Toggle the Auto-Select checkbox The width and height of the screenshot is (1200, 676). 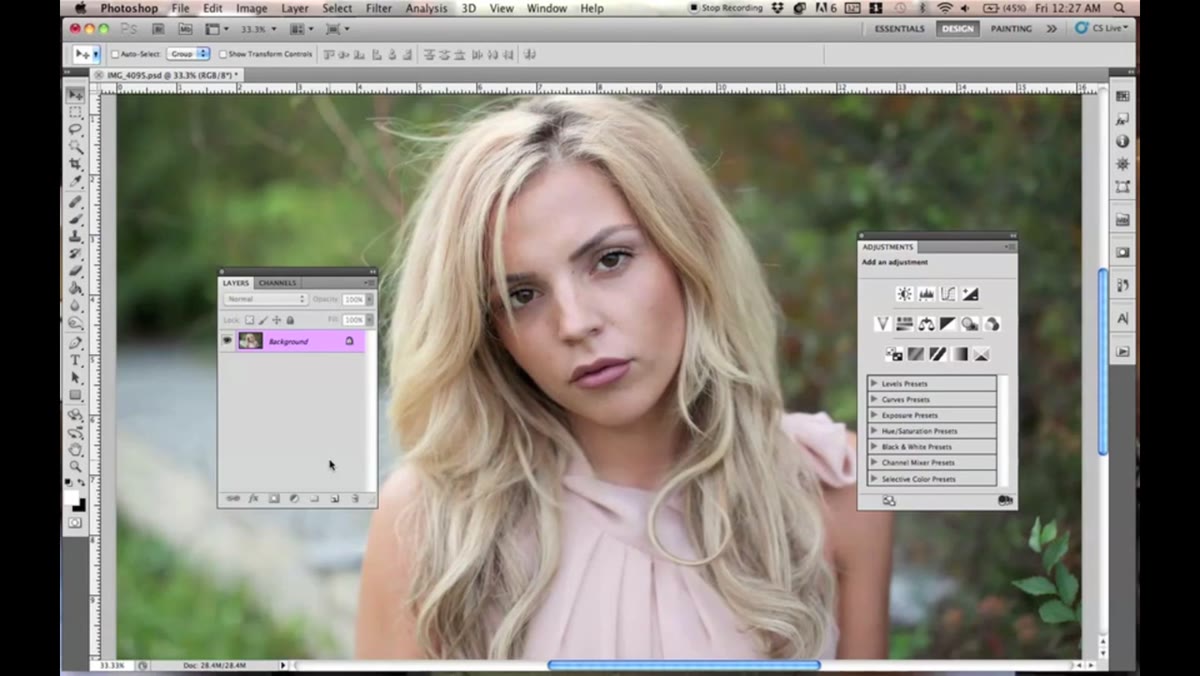tap(115, 54)
